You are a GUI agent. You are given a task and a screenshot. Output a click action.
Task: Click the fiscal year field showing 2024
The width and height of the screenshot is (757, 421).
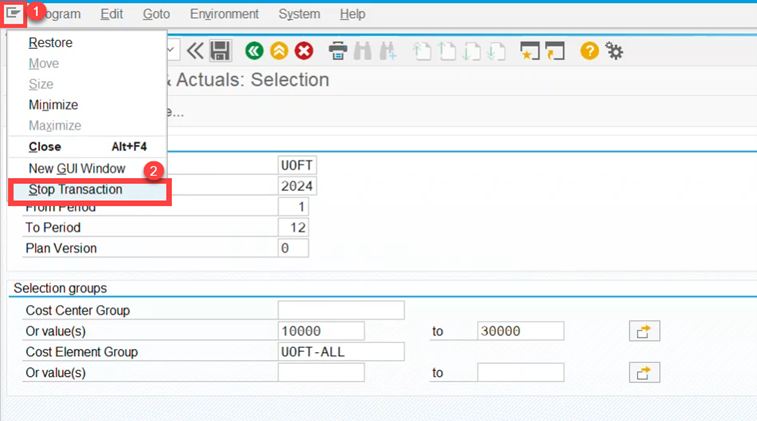[x=297, y=186]
